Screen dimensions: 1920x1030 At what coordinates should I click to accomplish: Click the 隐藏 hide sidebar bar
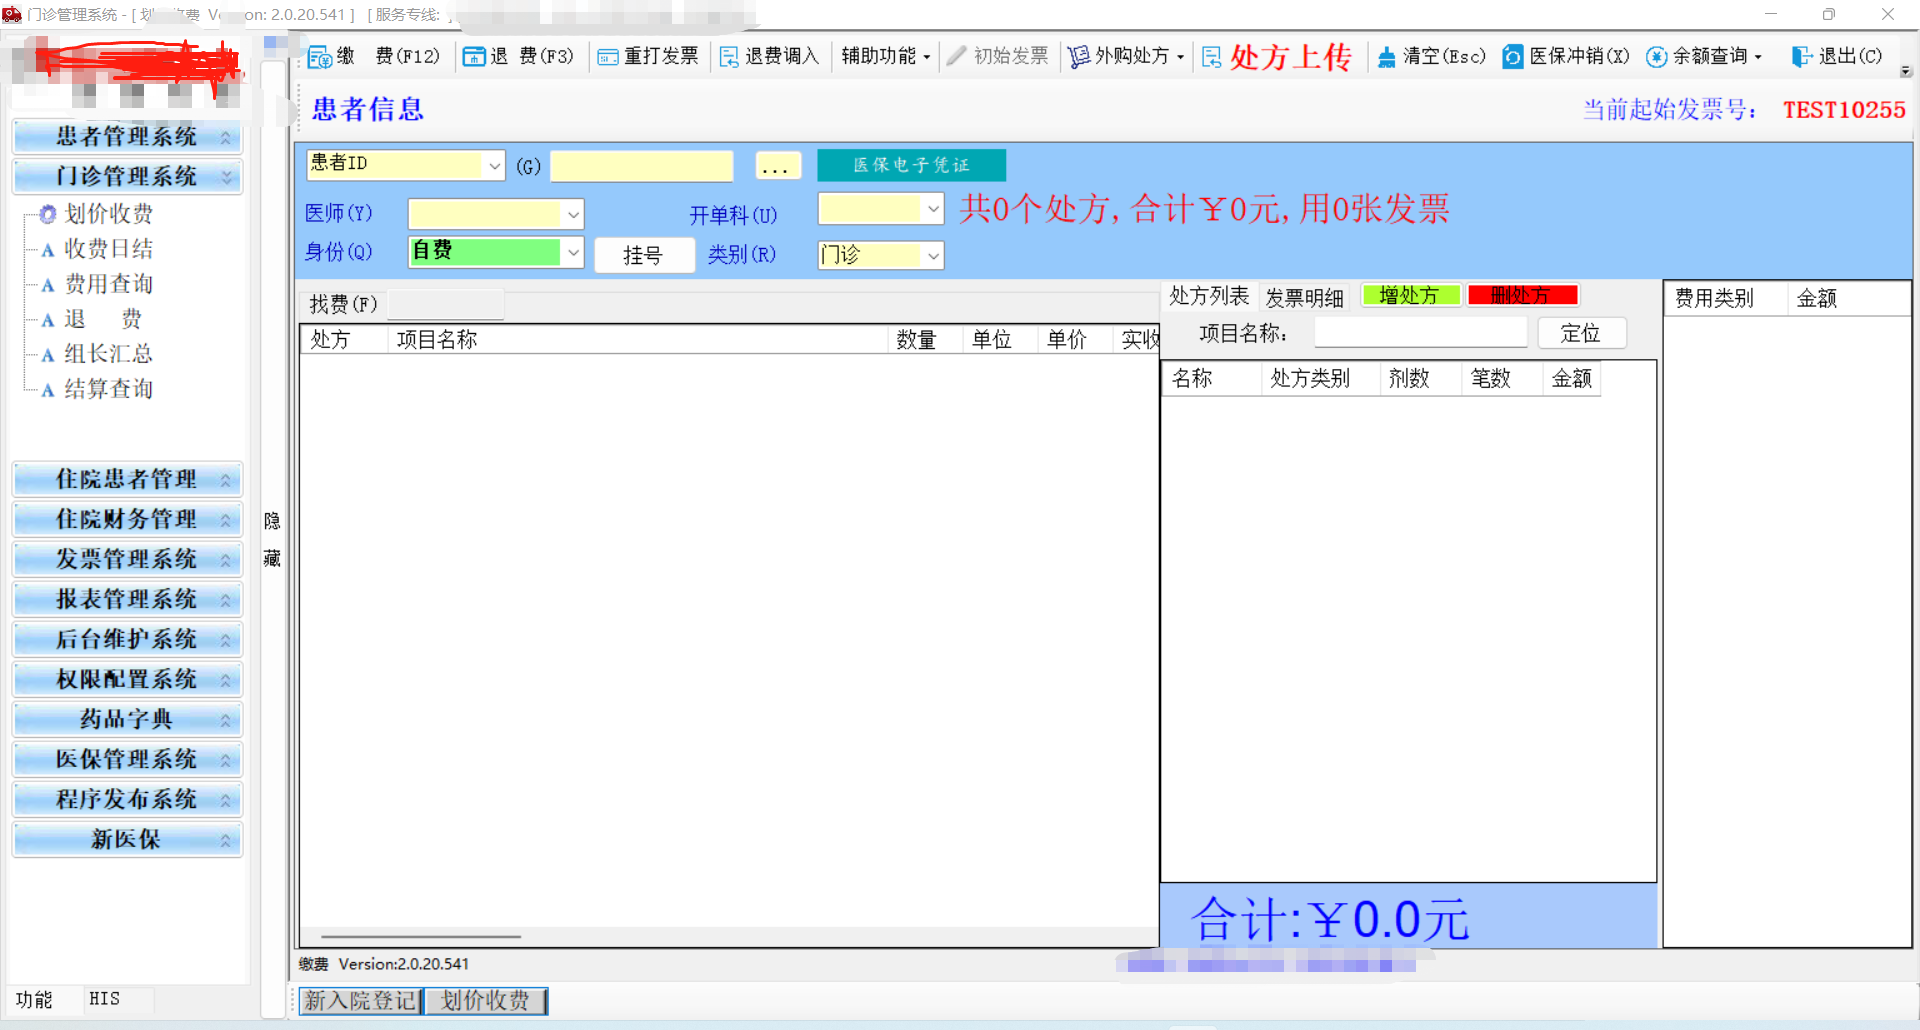pyautogui.click(x=272, y=540)
